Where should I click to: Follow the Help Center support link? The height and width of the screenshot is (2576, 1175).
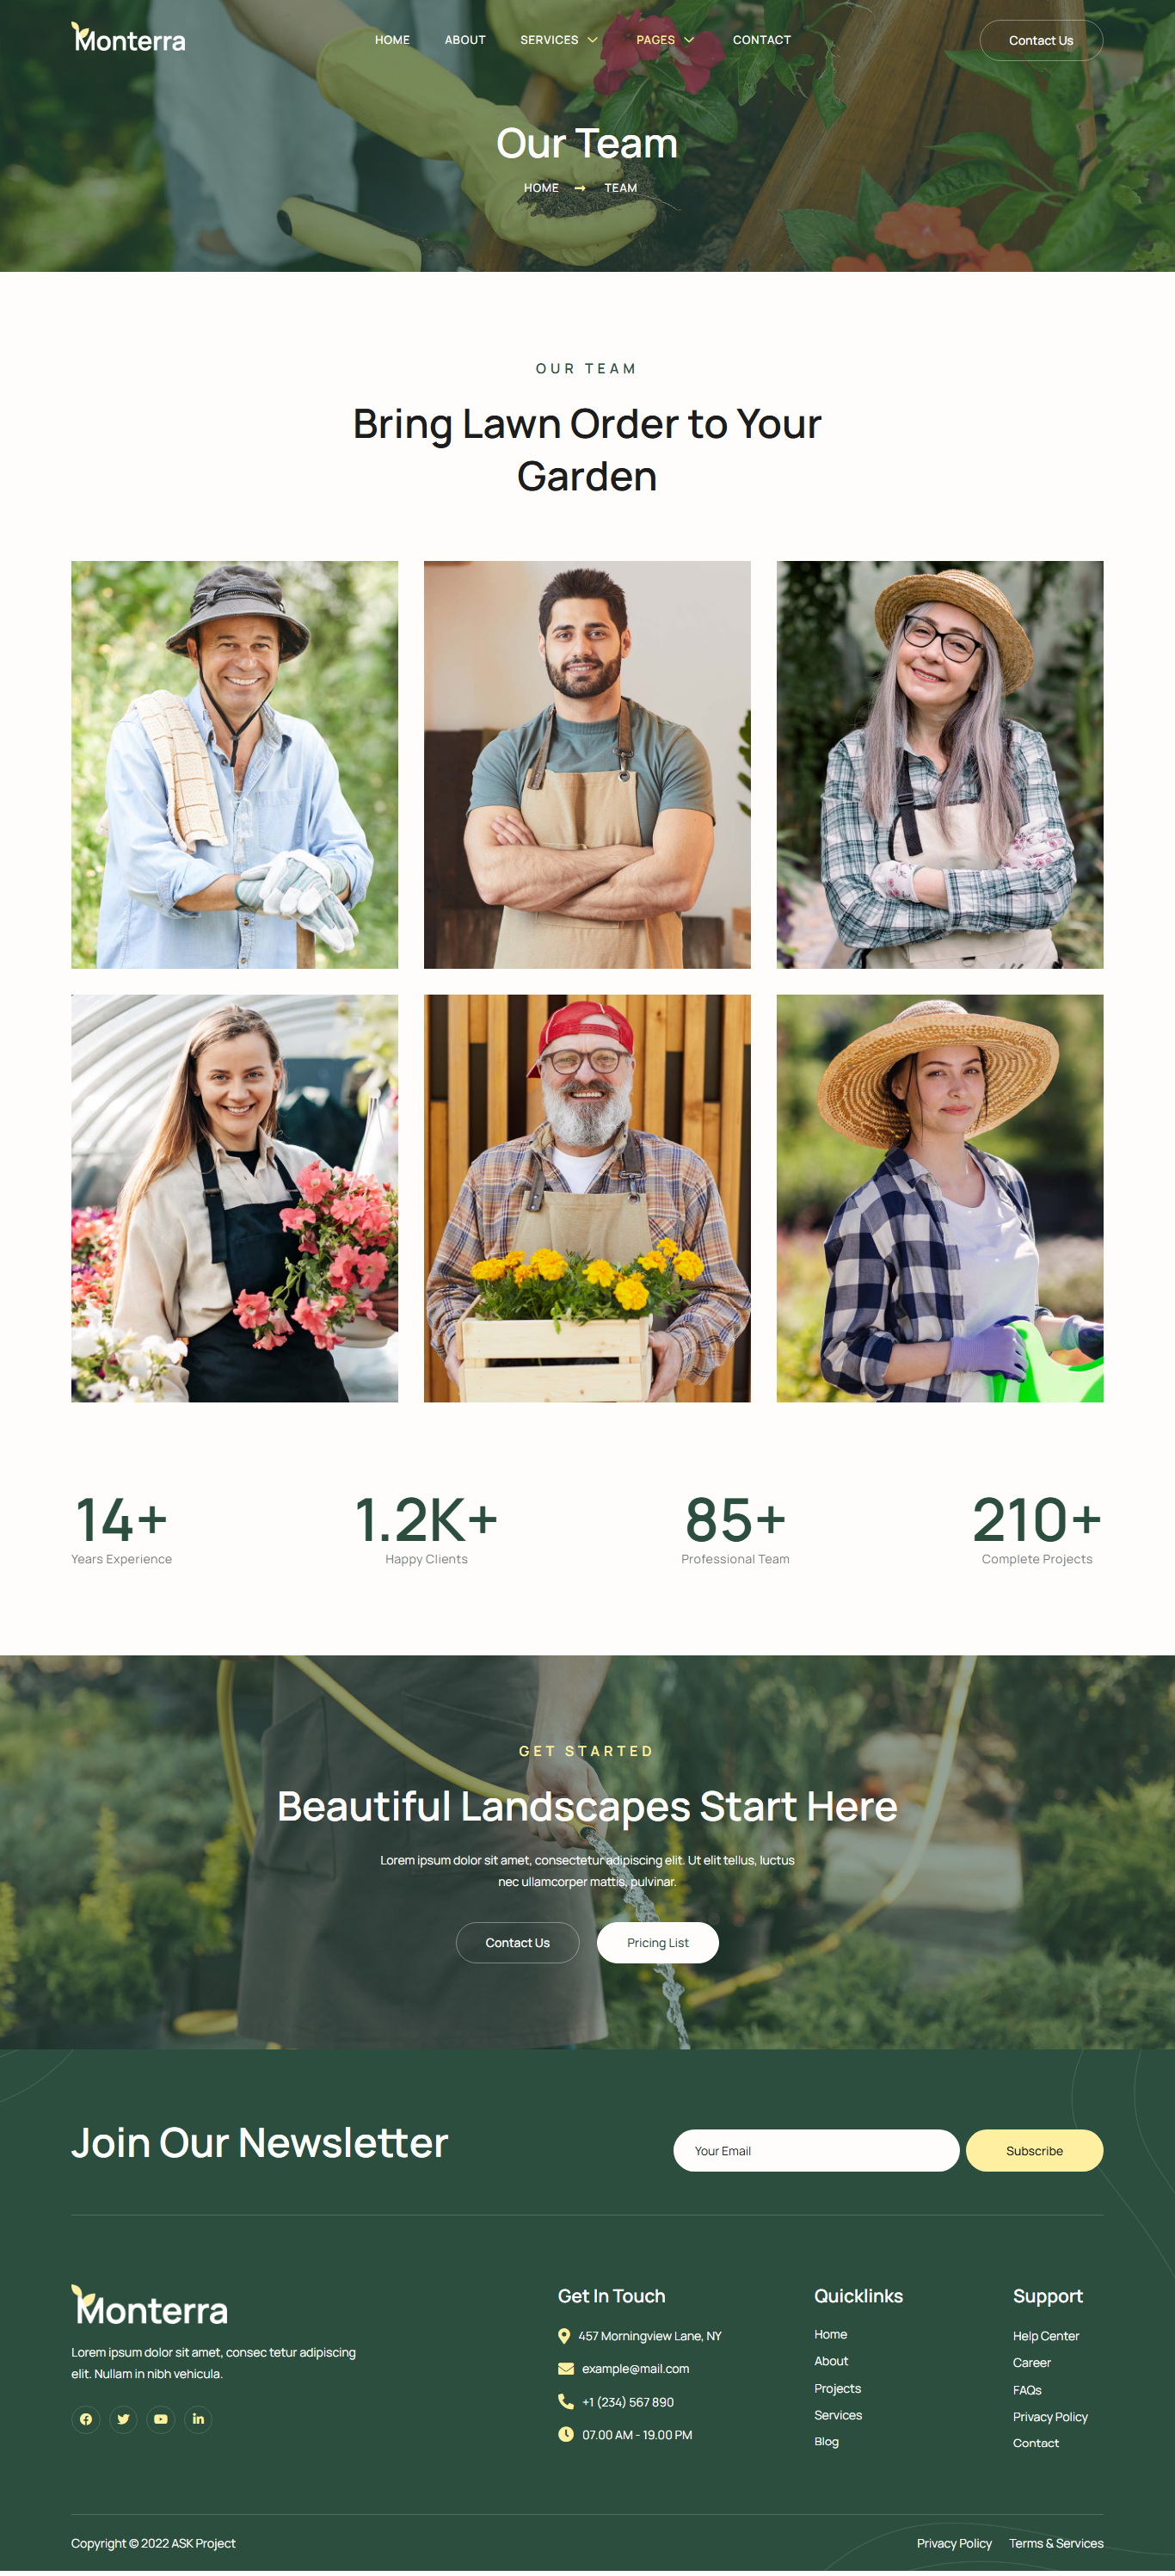tap(1045, 2336)
